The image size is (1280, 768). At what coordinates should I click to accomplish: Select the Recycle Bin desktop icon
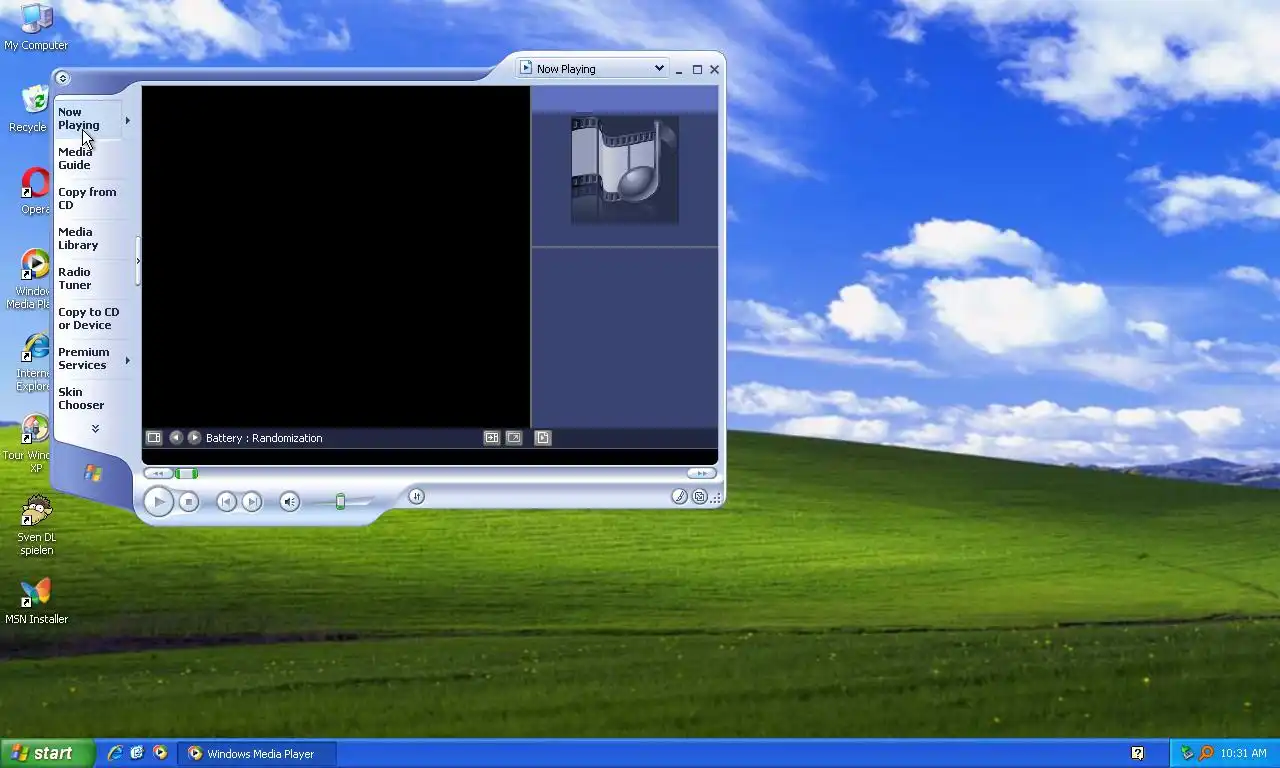click(x=30, y=109)
